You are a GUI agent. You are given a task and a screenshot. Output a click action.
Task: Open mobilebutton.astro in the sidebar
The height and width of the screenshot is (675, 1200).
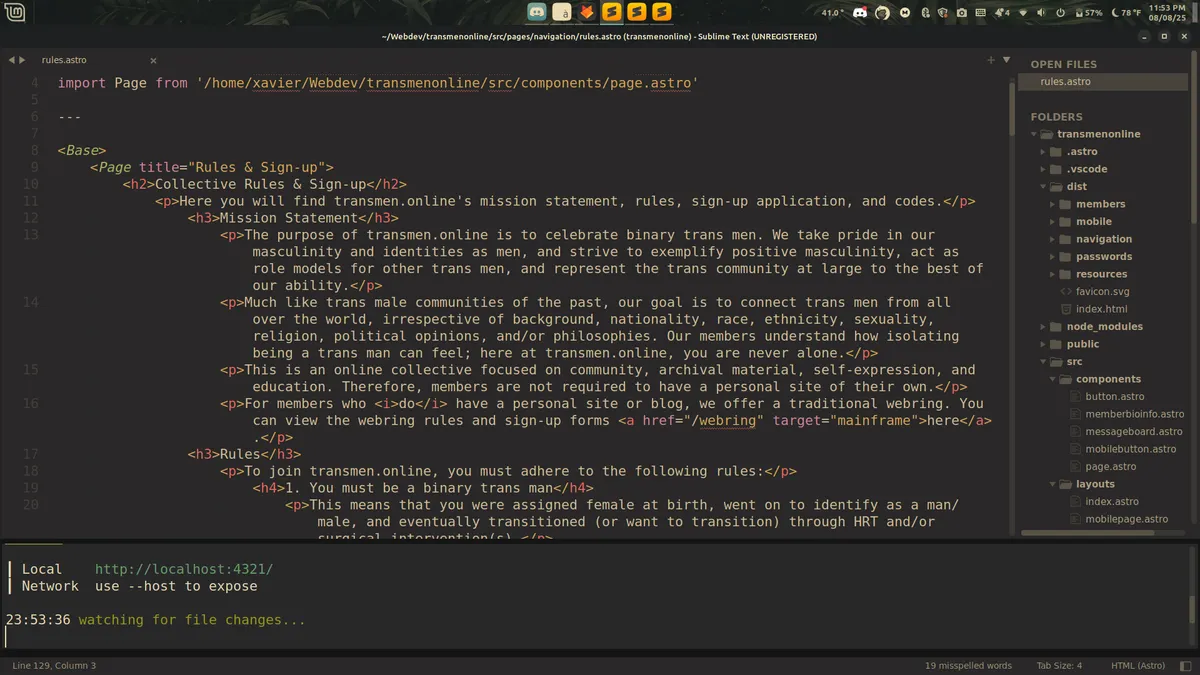click(1130, 449)
